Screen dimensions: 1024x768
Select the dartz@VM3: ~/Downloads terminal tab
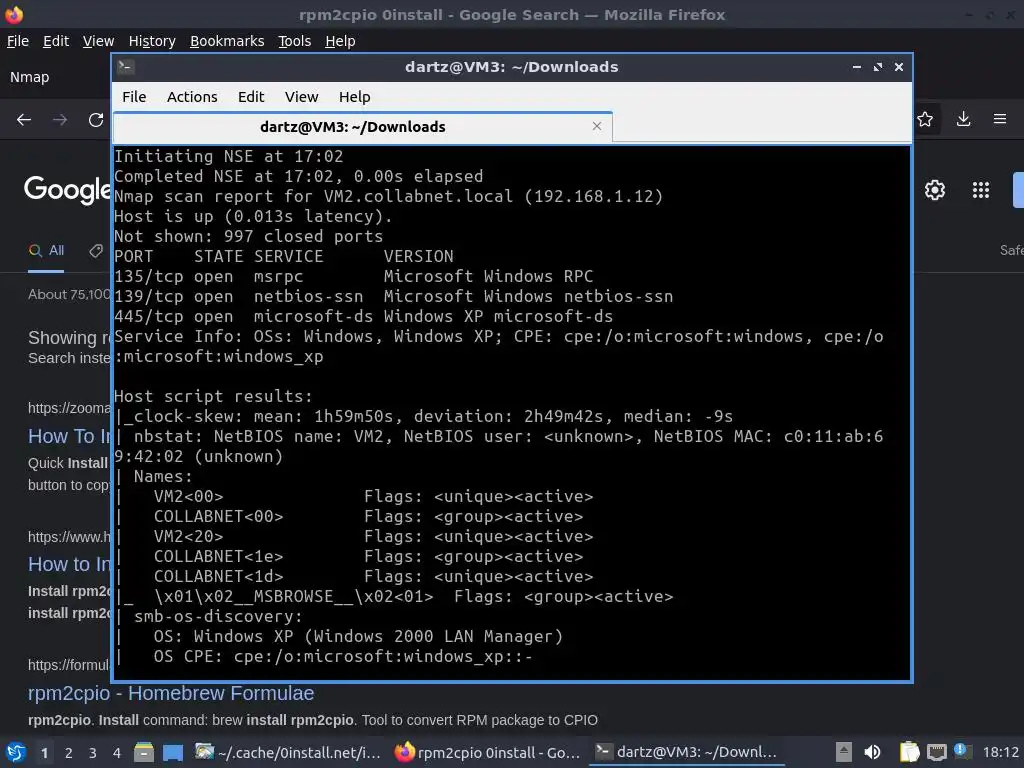click(x=362, y=127)
